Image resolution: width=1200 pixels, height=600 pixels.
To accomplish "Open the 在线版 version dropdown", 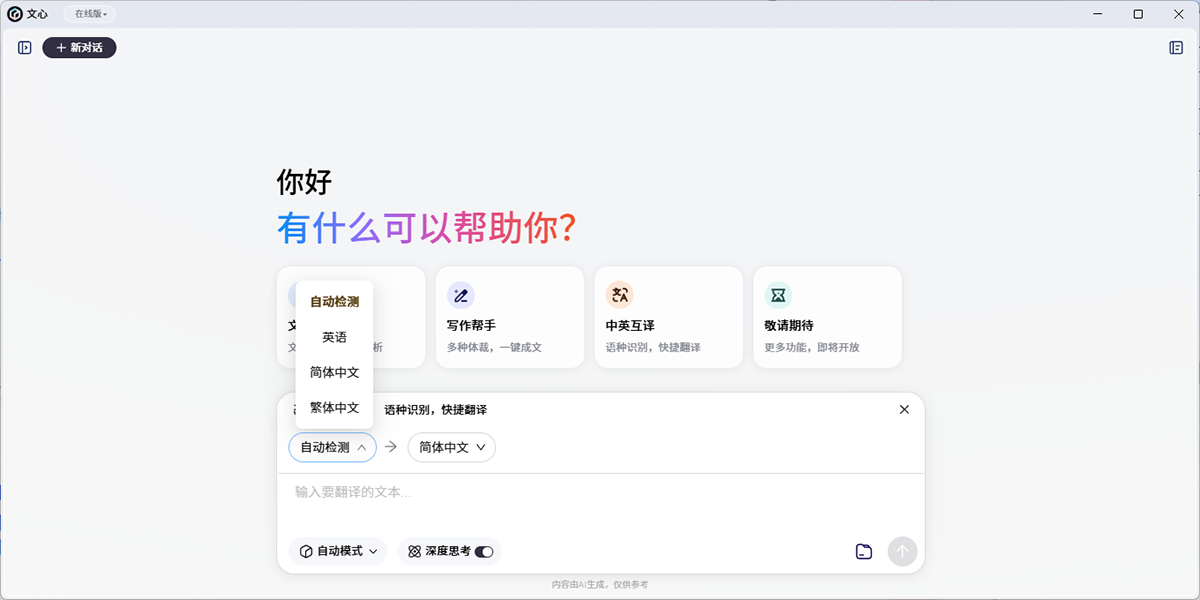I will [91, 14].
